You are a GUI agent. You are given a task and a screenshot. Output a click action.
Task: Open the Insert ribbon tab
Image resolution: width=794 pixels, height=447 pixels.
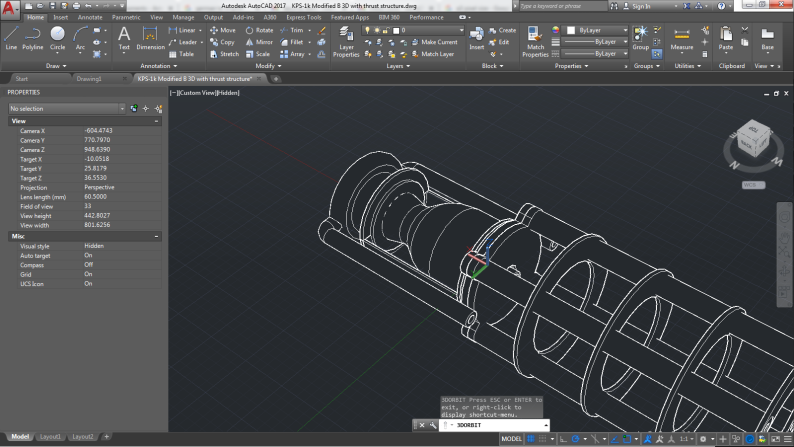click(61, 17)
